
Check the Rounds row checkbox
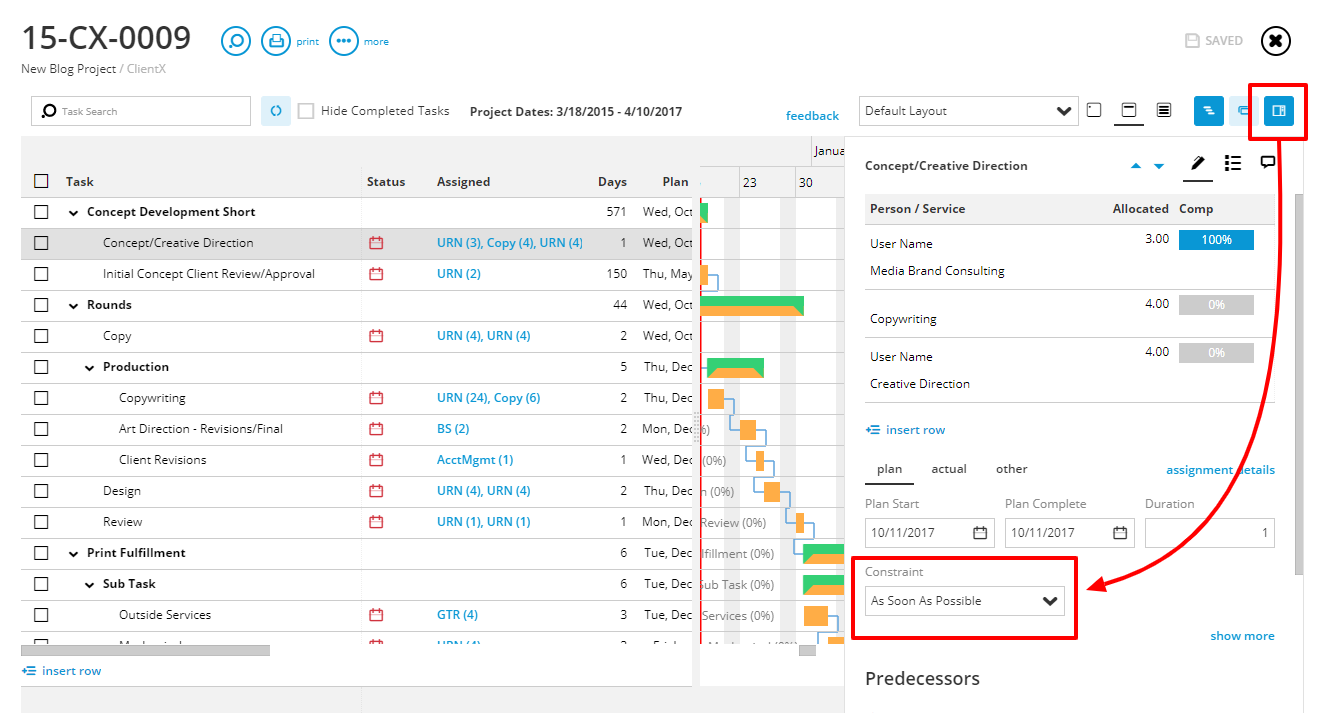tap(41, 305)
